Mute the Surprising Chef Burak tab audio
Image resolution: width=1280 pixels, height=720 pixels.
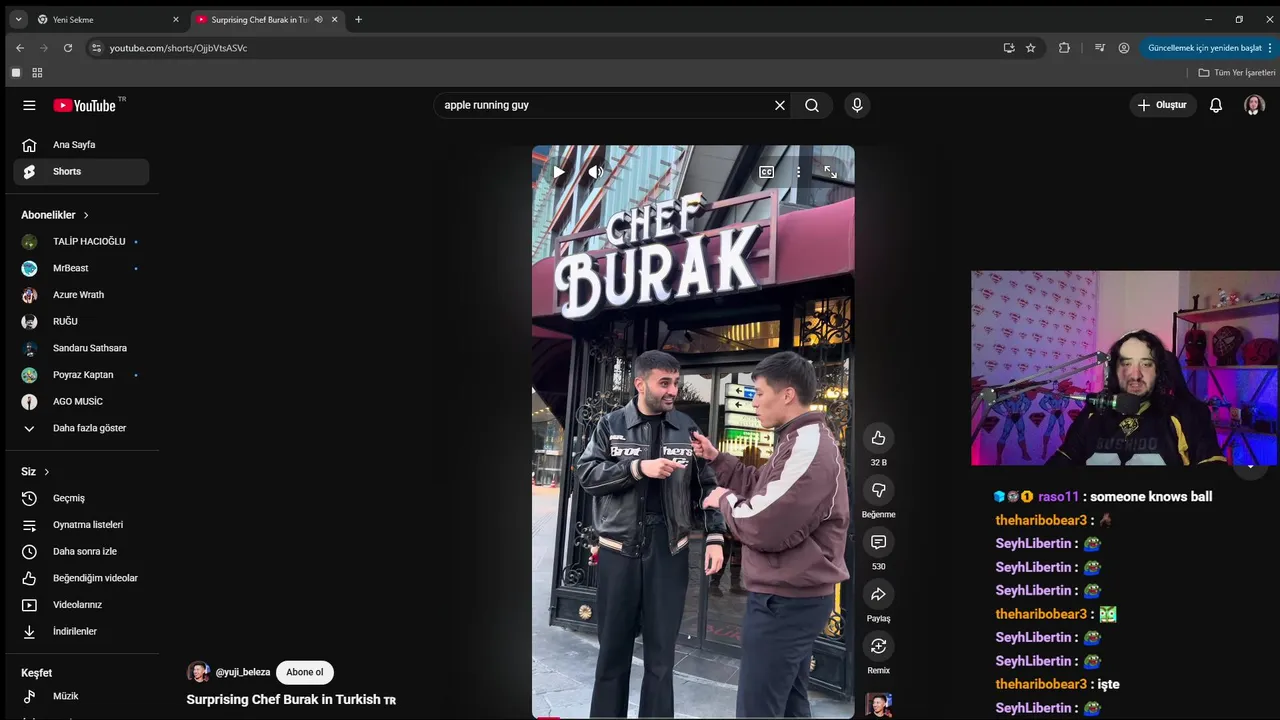click(319, 19)
